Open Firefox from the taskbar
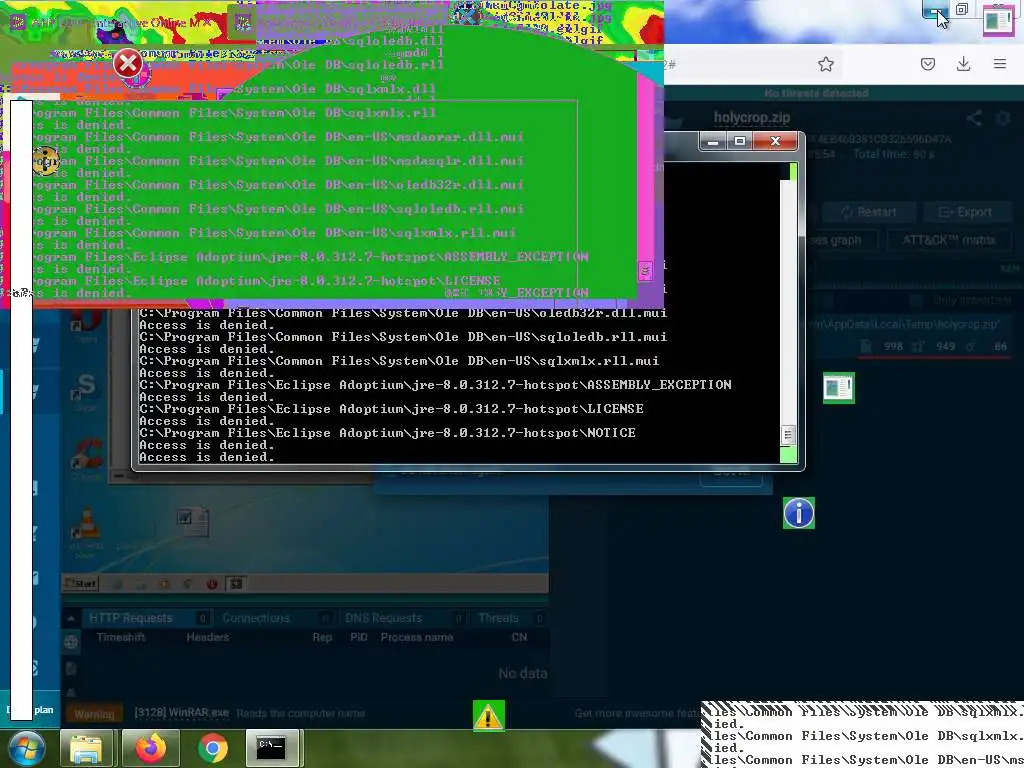This screenshot has height=768, width=1024. point(150,748)
